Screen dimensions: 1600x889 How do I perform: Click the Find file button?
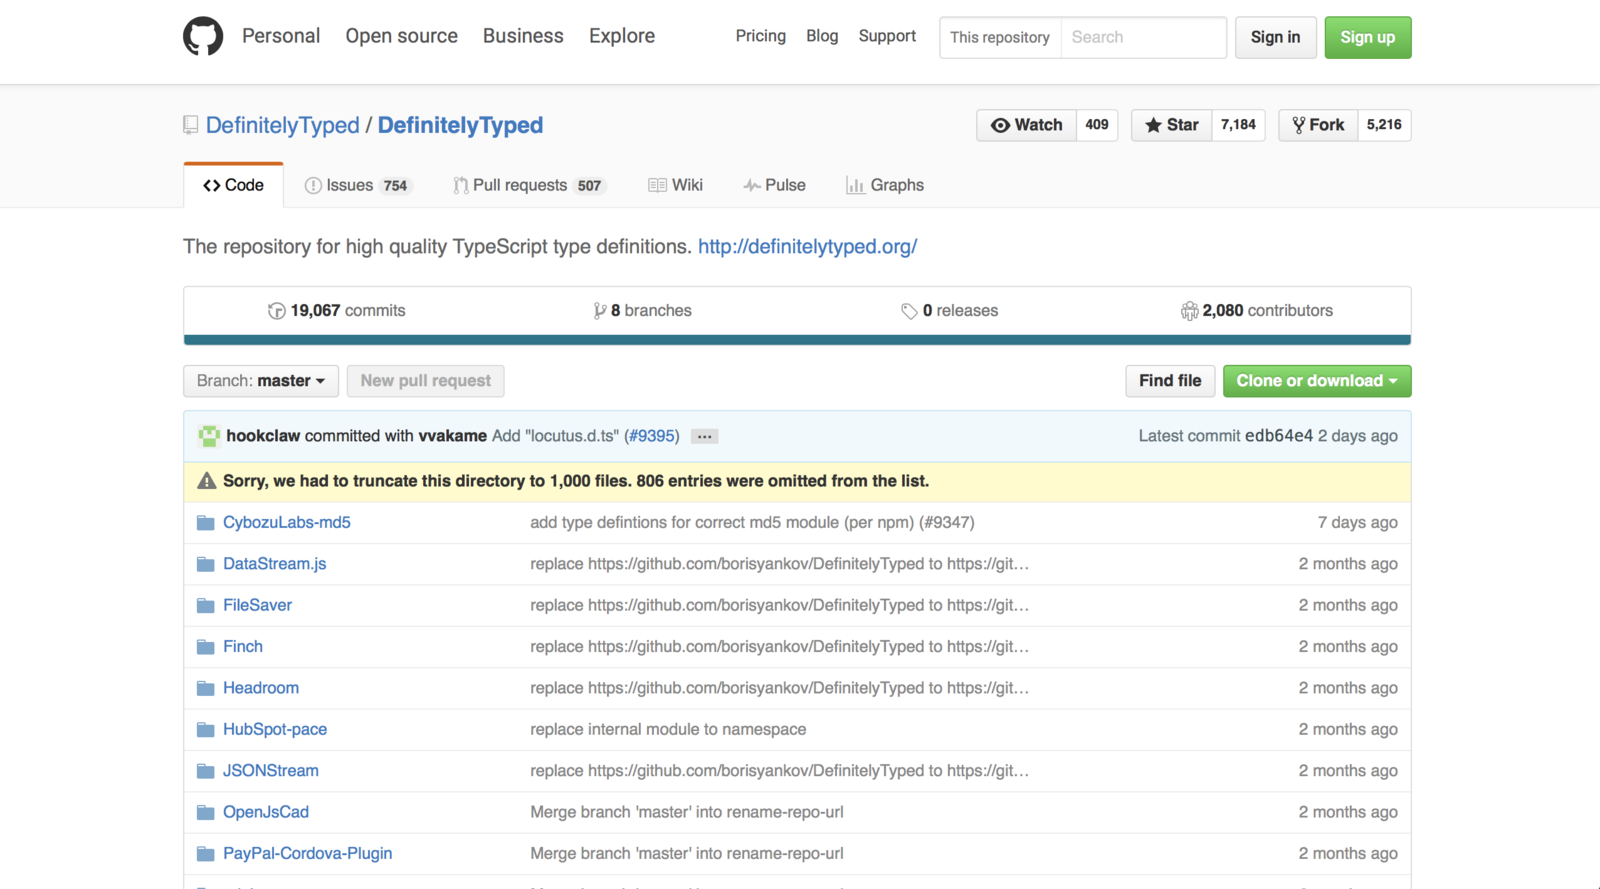(1170, 381)
